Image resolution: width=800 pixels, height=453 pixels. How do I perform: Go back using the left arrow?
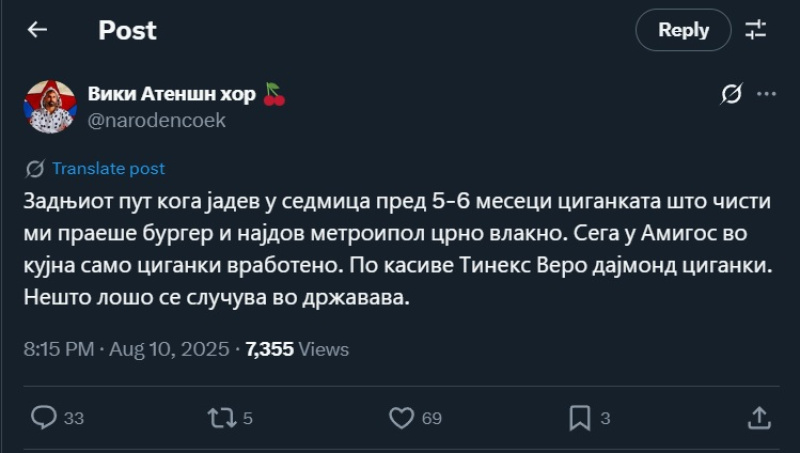(x=37, y=30)
